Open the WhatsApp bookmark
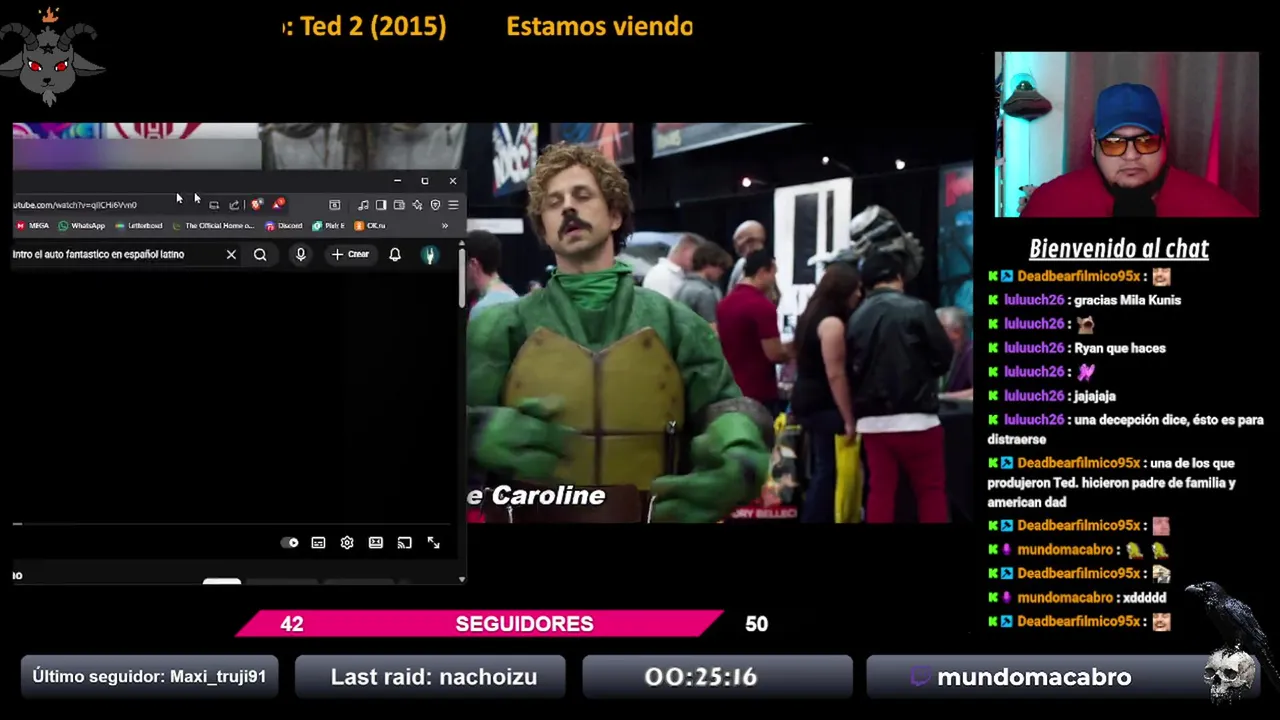 point(82,226)
